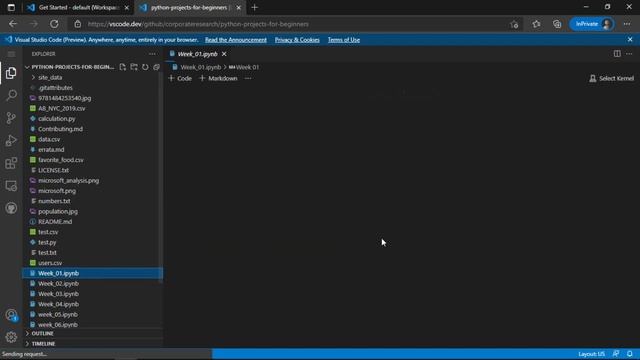The image size is (640, 360).
Task: View site information lock icon
Action: pyautogui.click(x=78, y=24)
